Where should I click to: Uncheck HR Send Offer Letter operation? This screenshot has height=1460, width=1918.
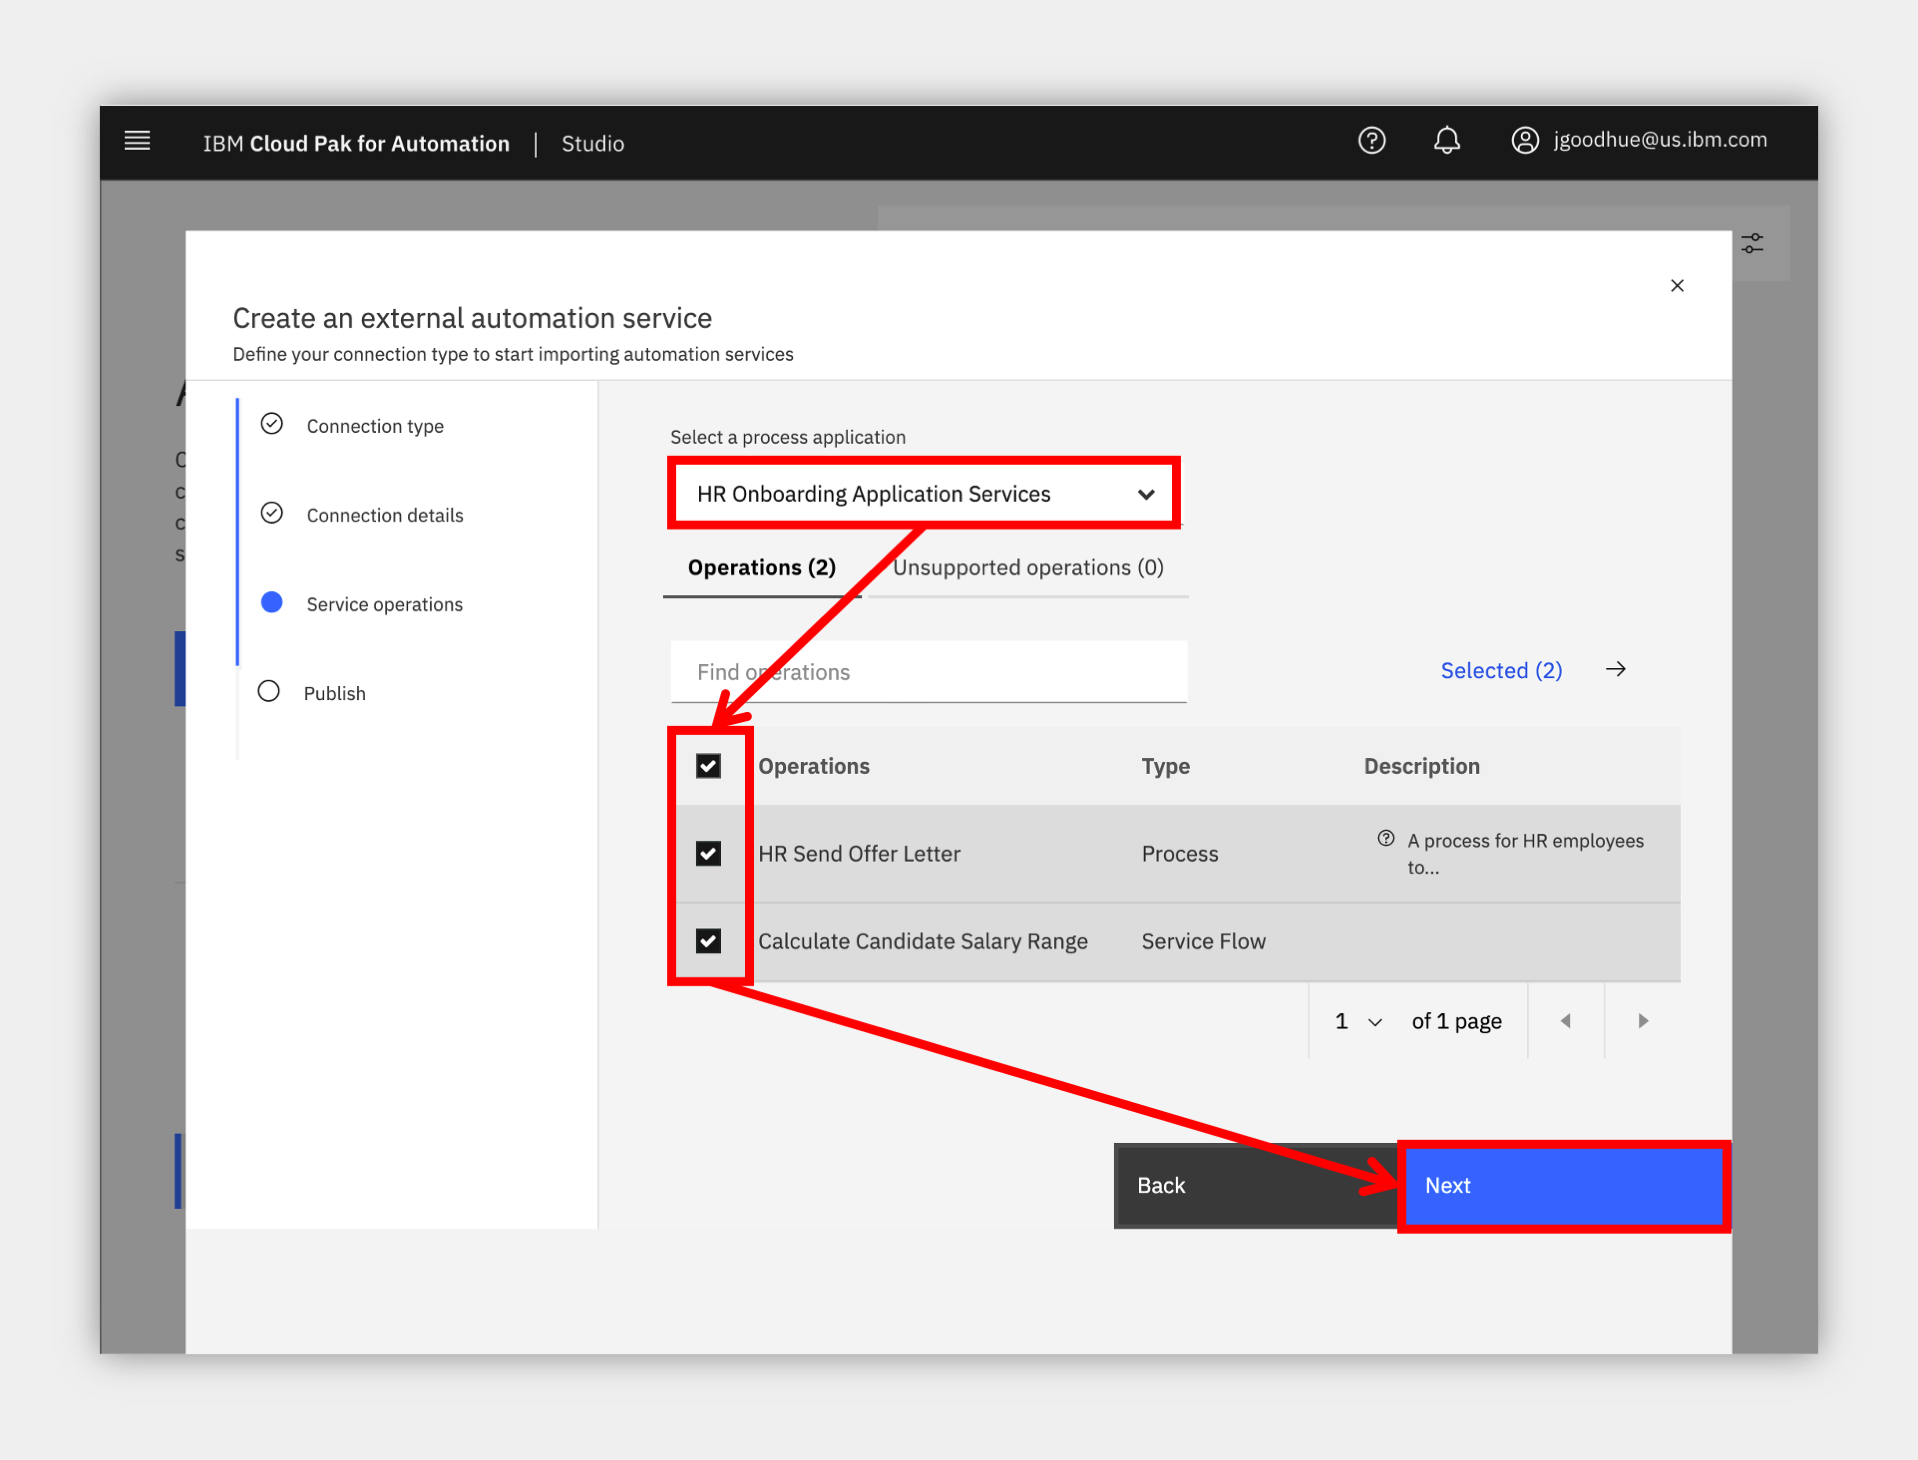[708, 854]
